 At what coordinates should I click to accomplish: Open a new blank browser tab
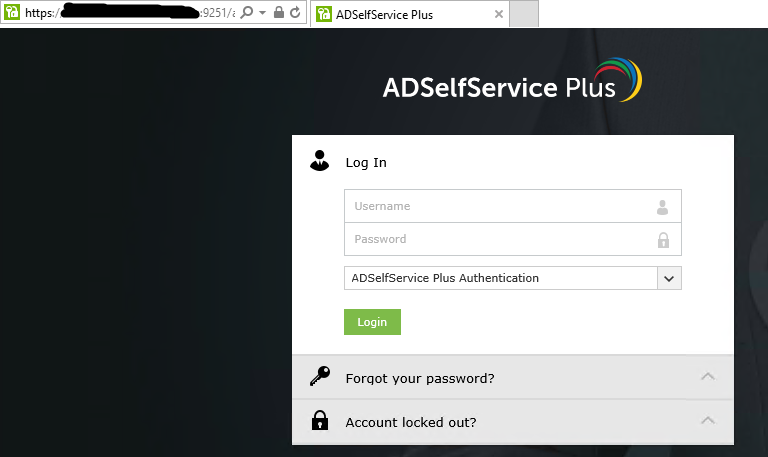pos(524,14)
